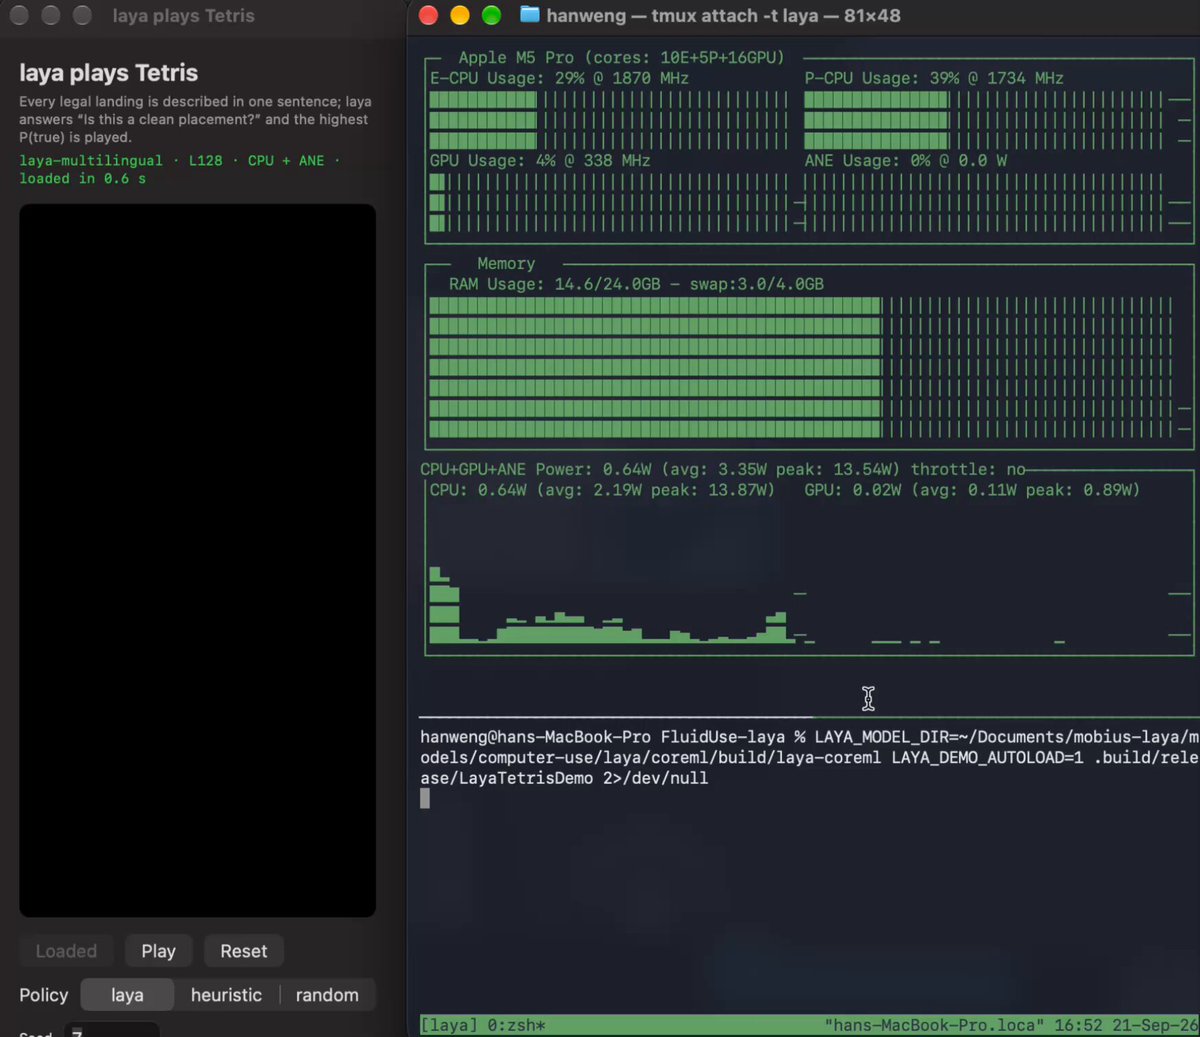
Task: Click the "CPU+GPU+ANE Power: 0.64W" line
Action: tap(536, 469)
